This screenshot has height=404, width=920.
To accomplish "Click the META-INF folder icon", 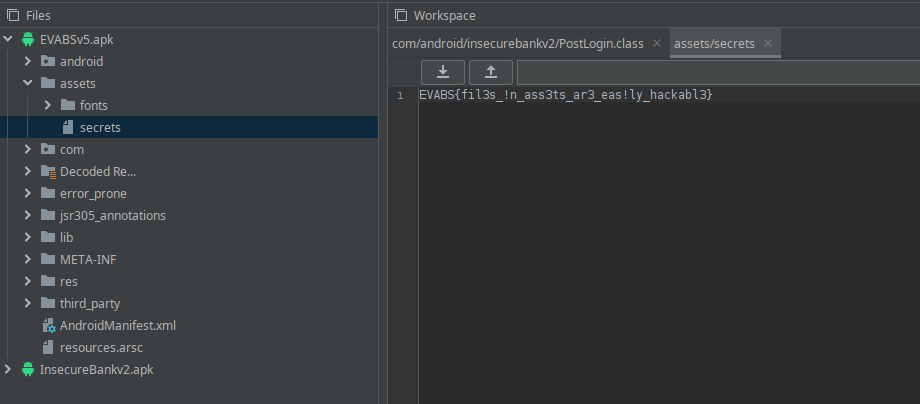I will tap(48, 259).
